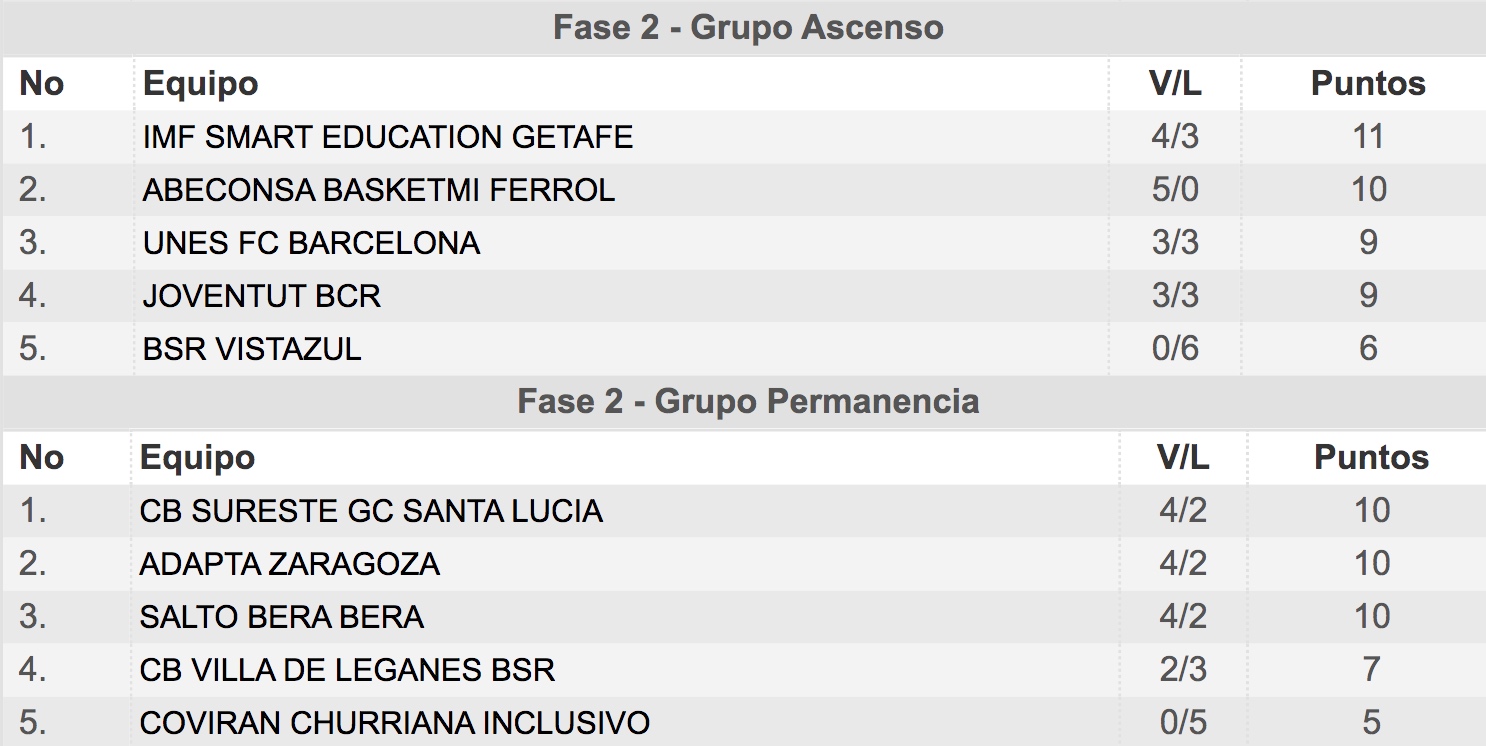Click Fase 2 - Grupo Ascenso header
Viewport: 1486px width, 746px height.
coord(748,27)
